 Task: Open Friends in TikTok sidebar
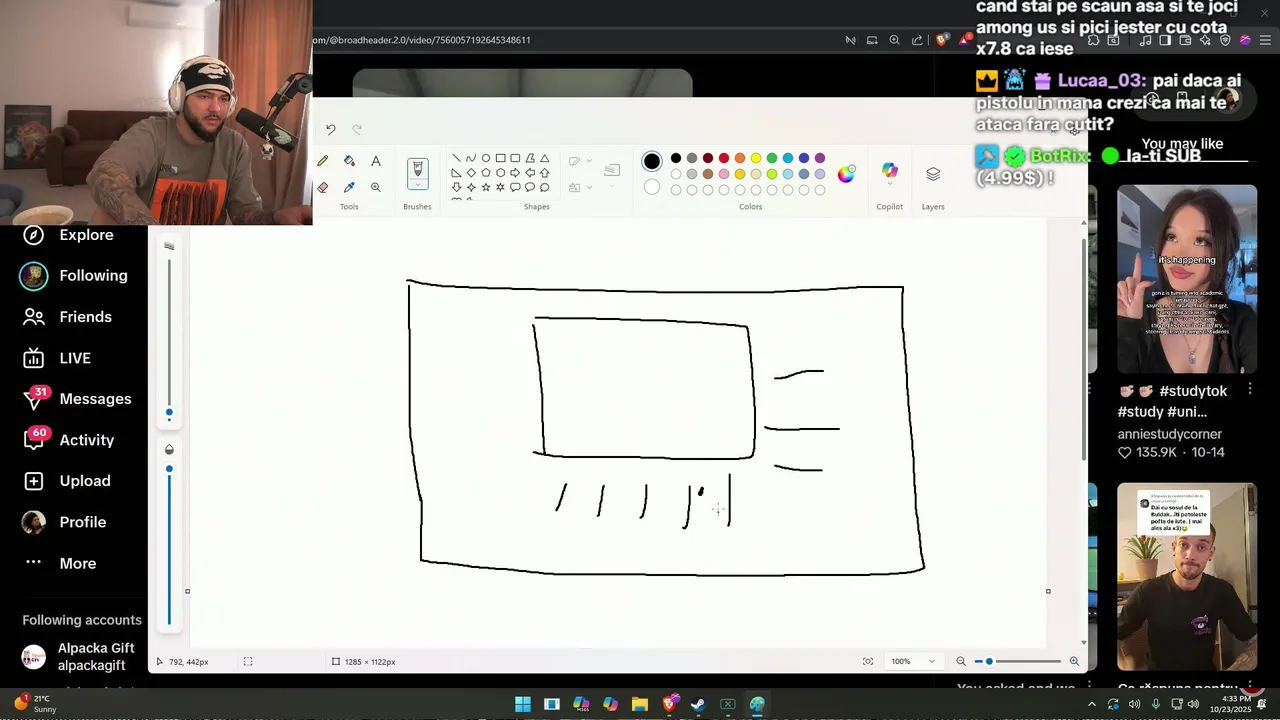click(68, 317)
